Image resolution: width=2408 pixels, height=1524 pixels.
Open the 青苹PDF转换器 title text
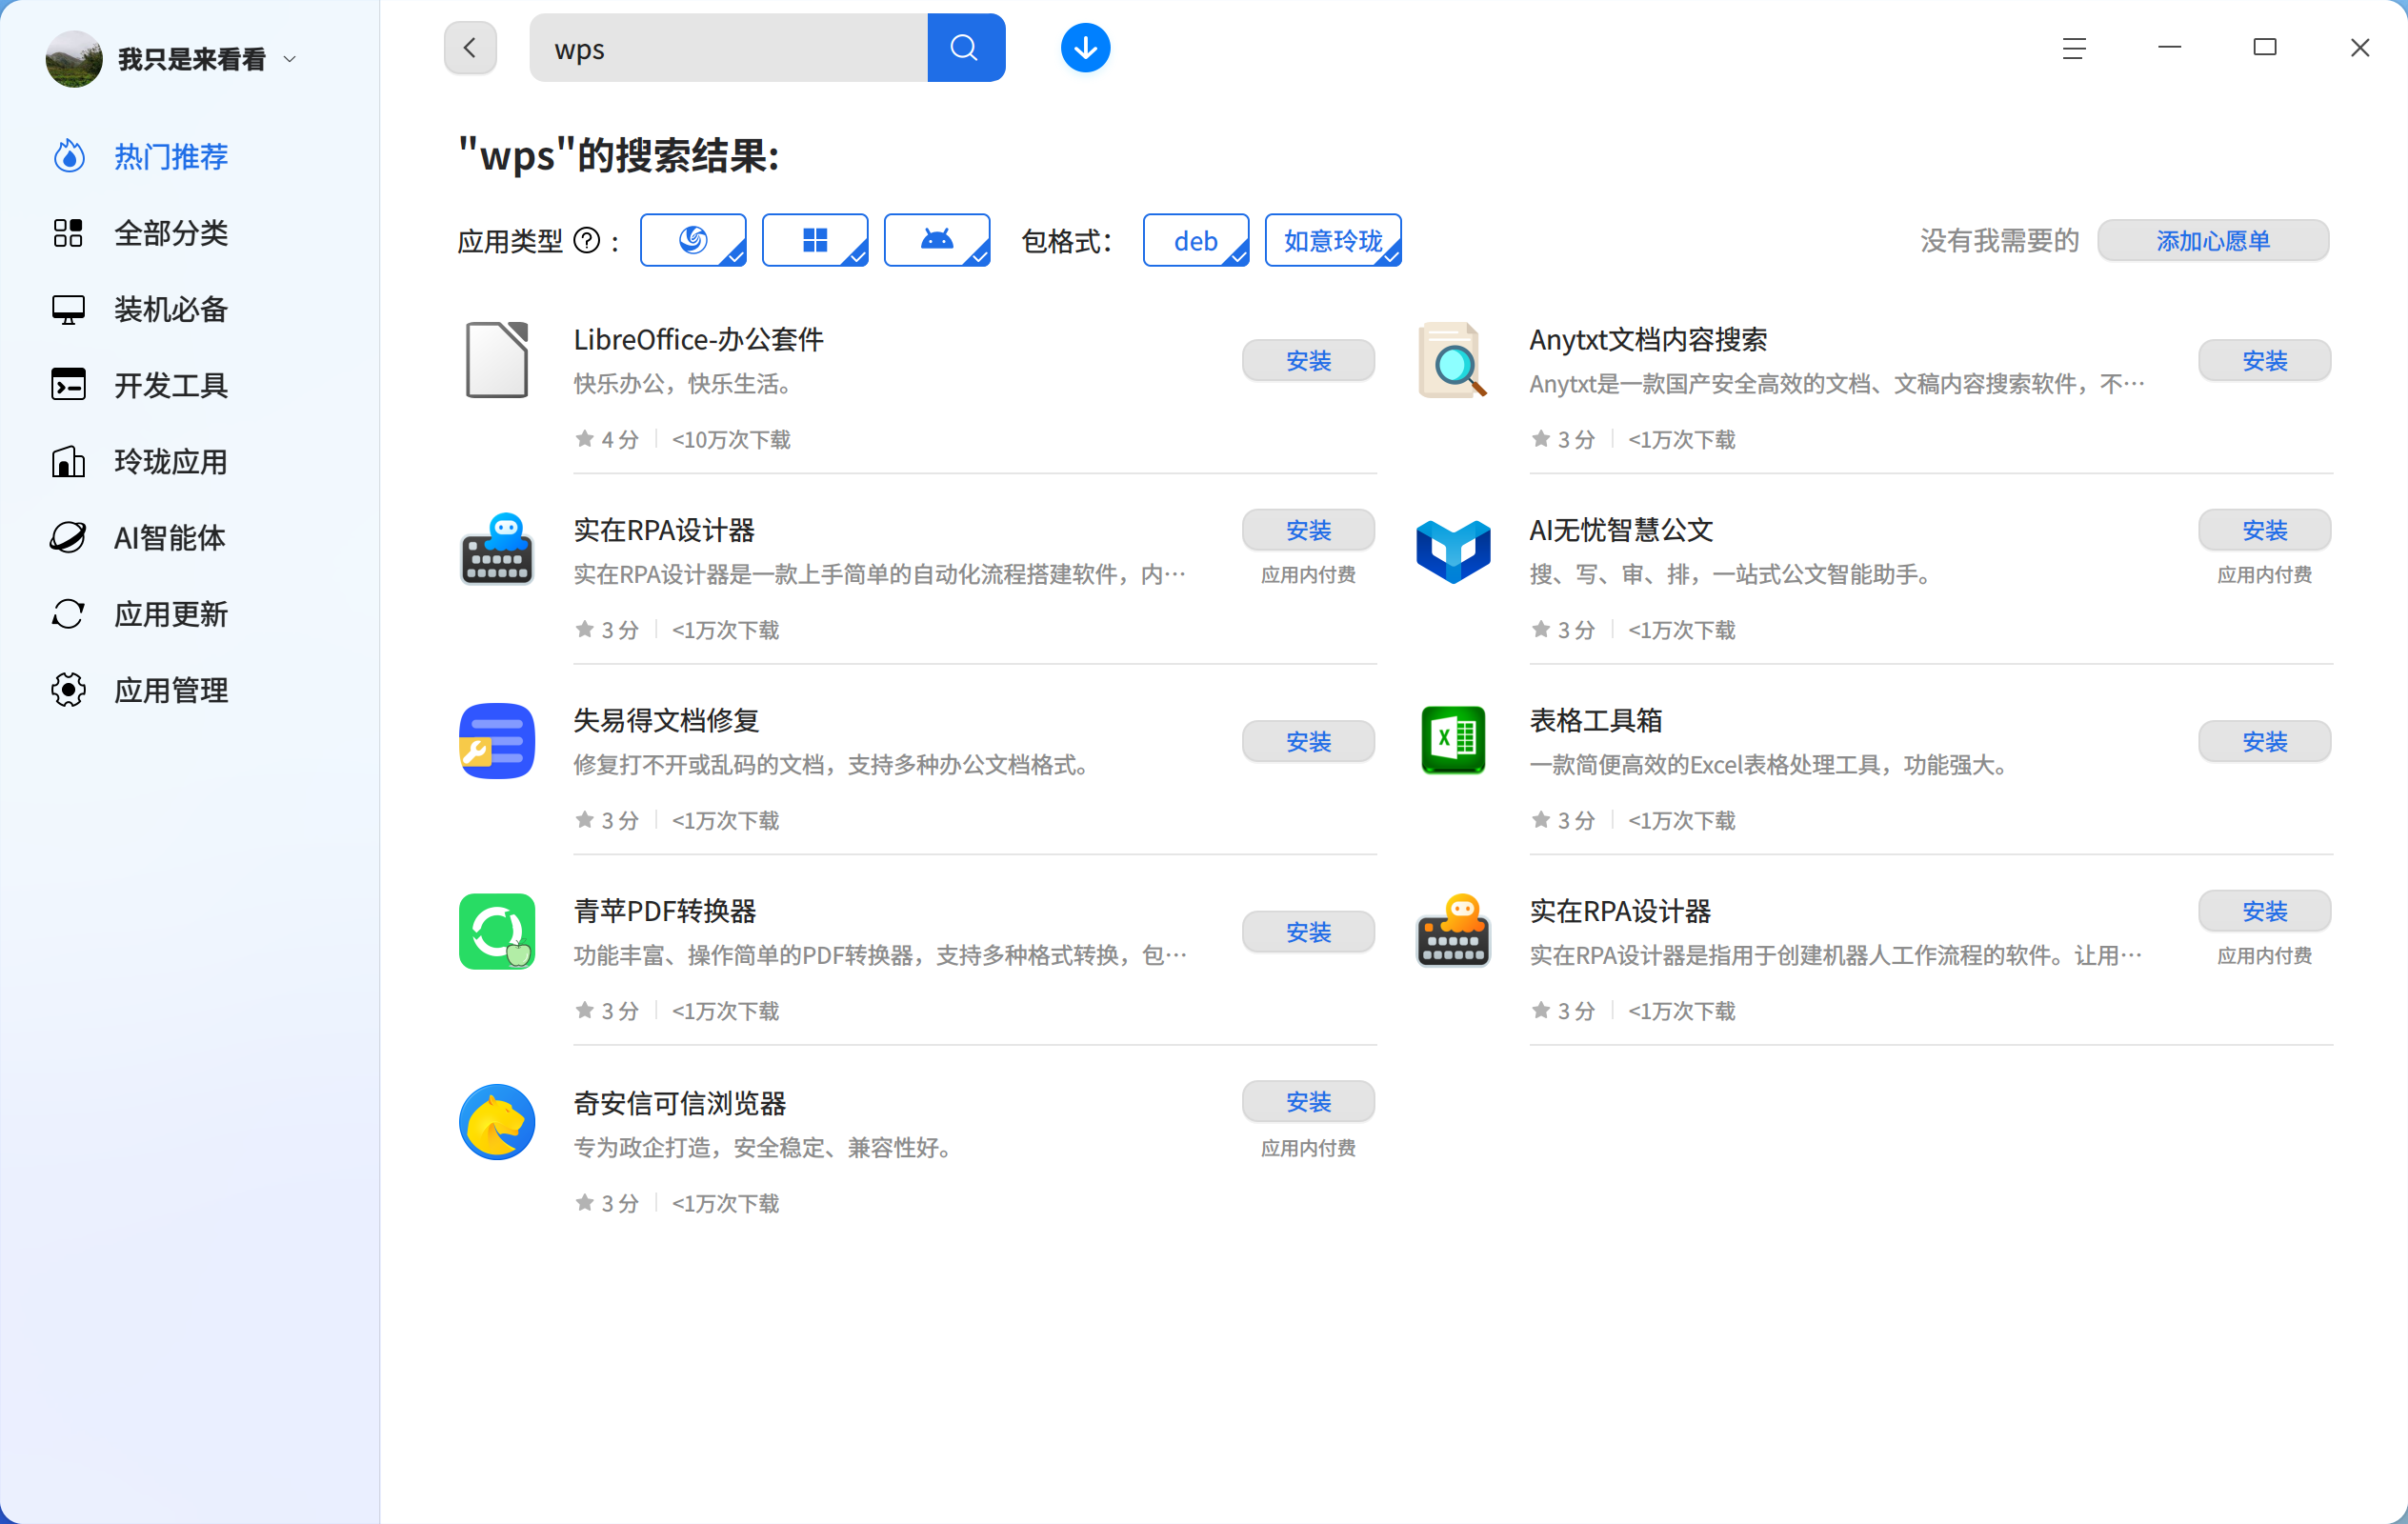pyautogui.click(x=665, y=911)
